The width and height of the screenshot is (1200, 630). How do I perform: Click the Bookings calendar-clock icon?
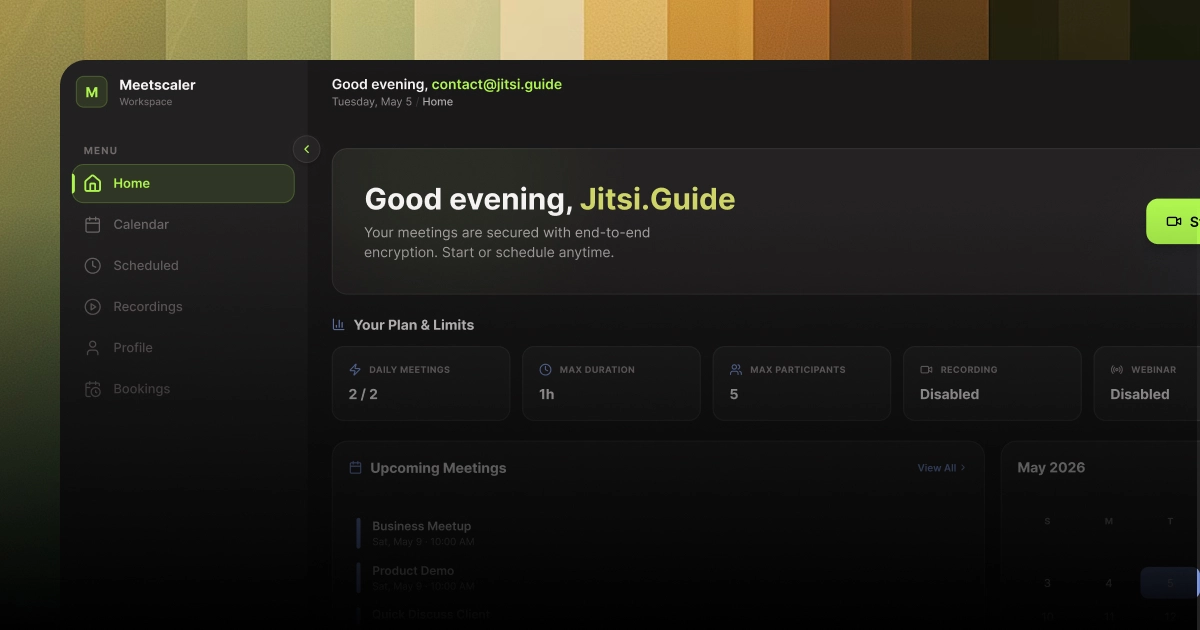(93, 389)
